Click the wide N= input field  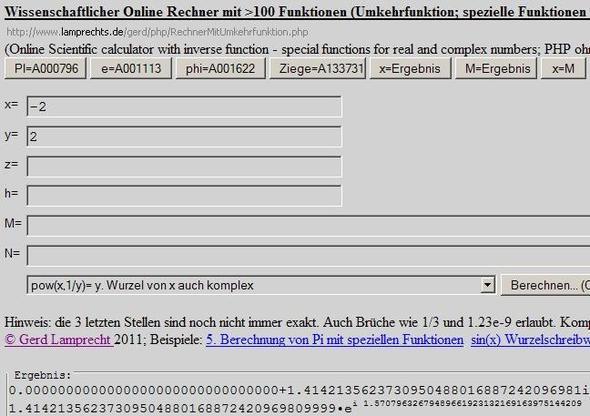point(308,255)
